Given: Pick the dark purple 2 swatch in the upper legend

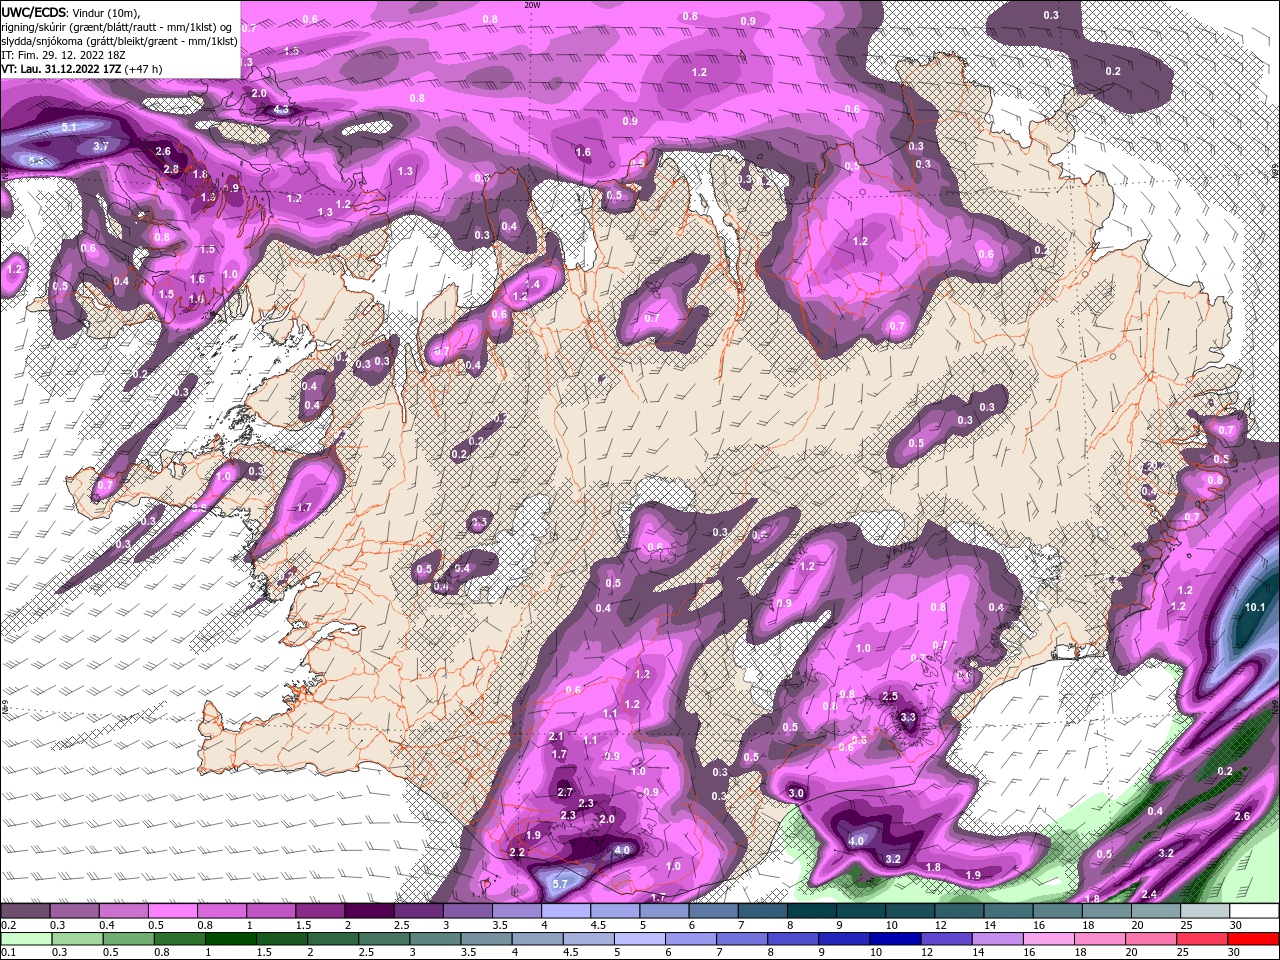Looking at the screenshot, I should pos(369,911).
